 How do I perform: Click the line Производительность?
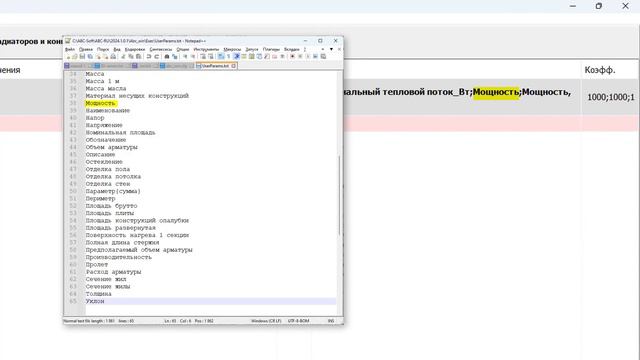point(118,257)
